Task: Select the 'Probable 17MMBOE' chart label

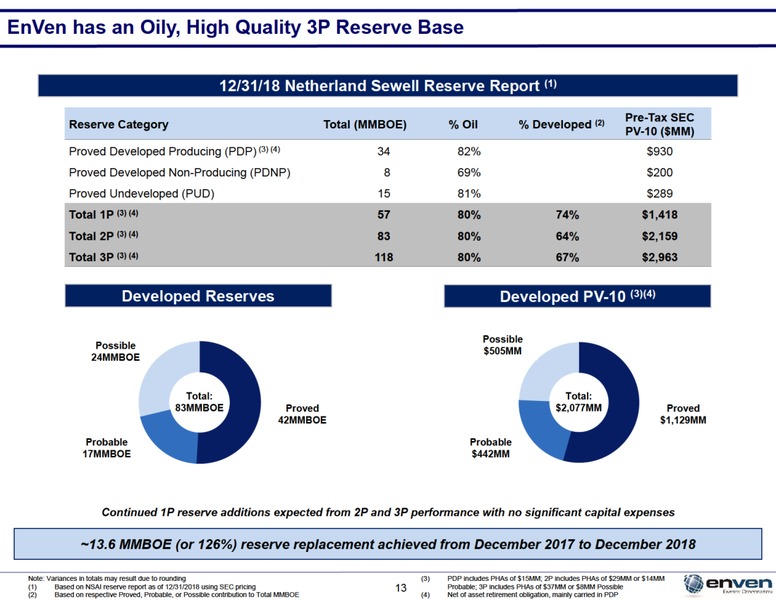Action: [x=106, y=448]
